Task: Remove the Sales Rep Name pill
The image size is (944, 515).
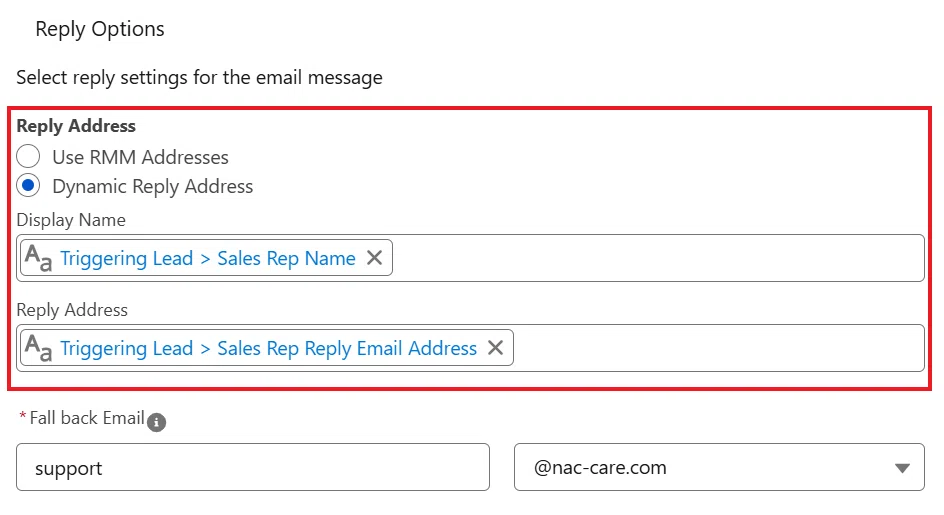Action: coord(374,258)
